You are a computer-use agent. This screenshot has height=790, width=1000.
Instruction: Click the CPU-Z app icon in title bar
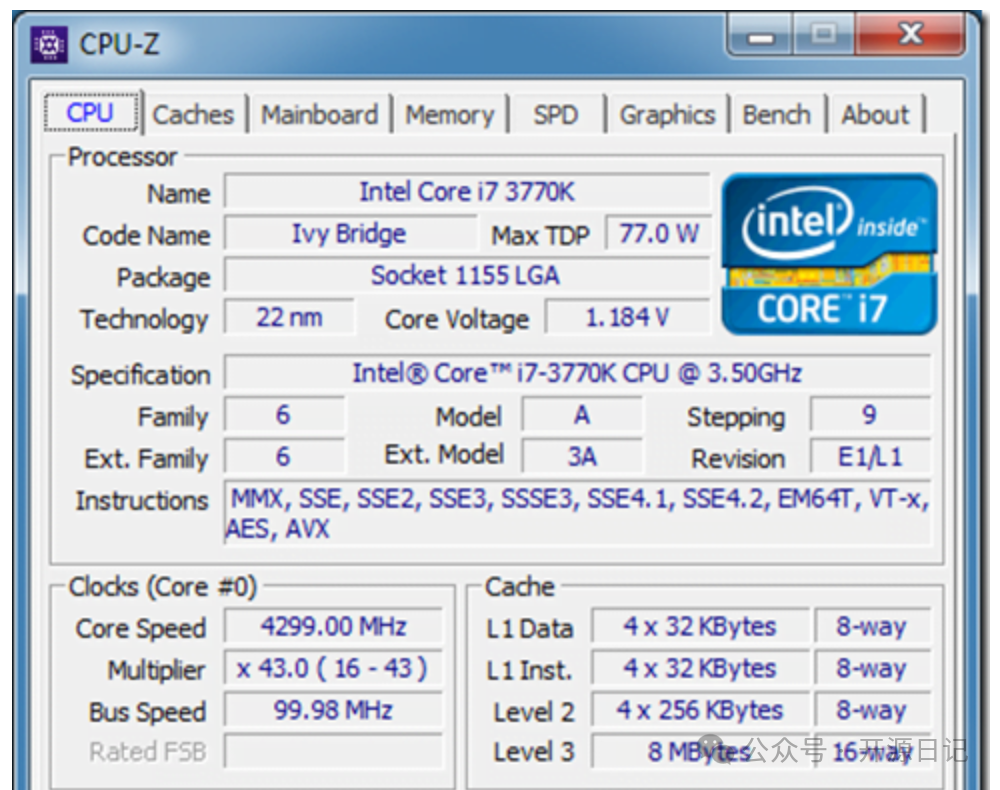point(49,45)
